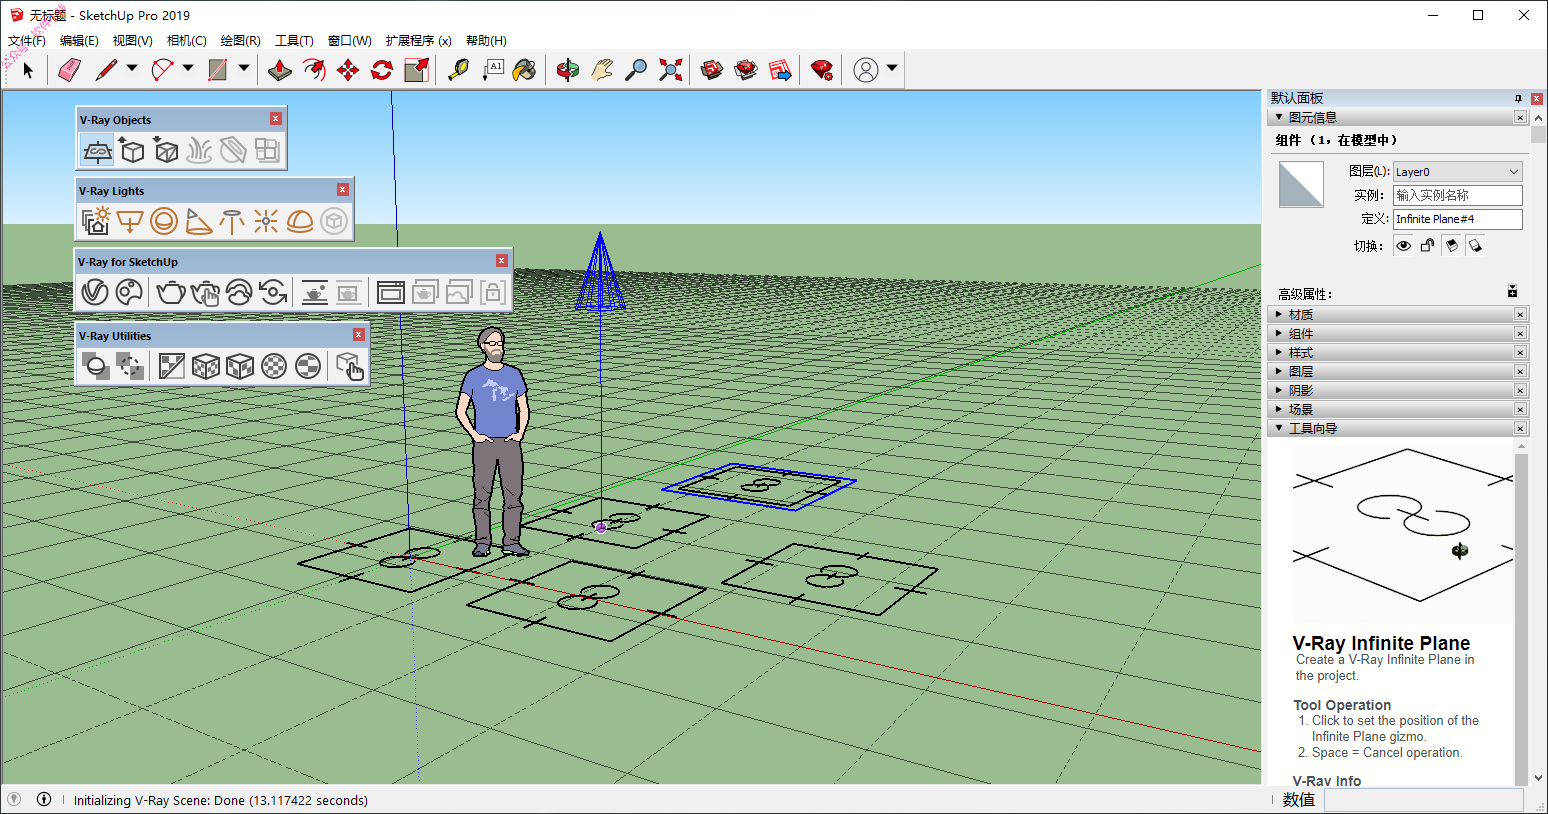1548x814 pixels.
Task: Start V-Ray interactive render
Action: tap(205, 292)
